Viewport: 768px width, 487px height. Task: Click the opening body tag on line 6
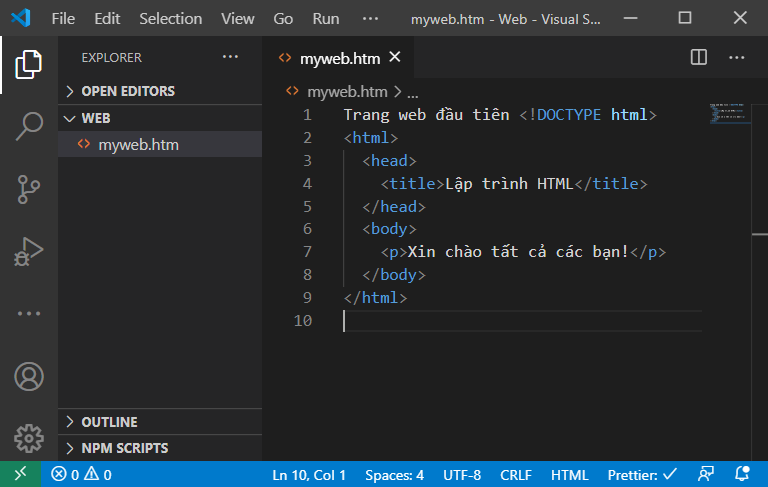click(389, 229)
